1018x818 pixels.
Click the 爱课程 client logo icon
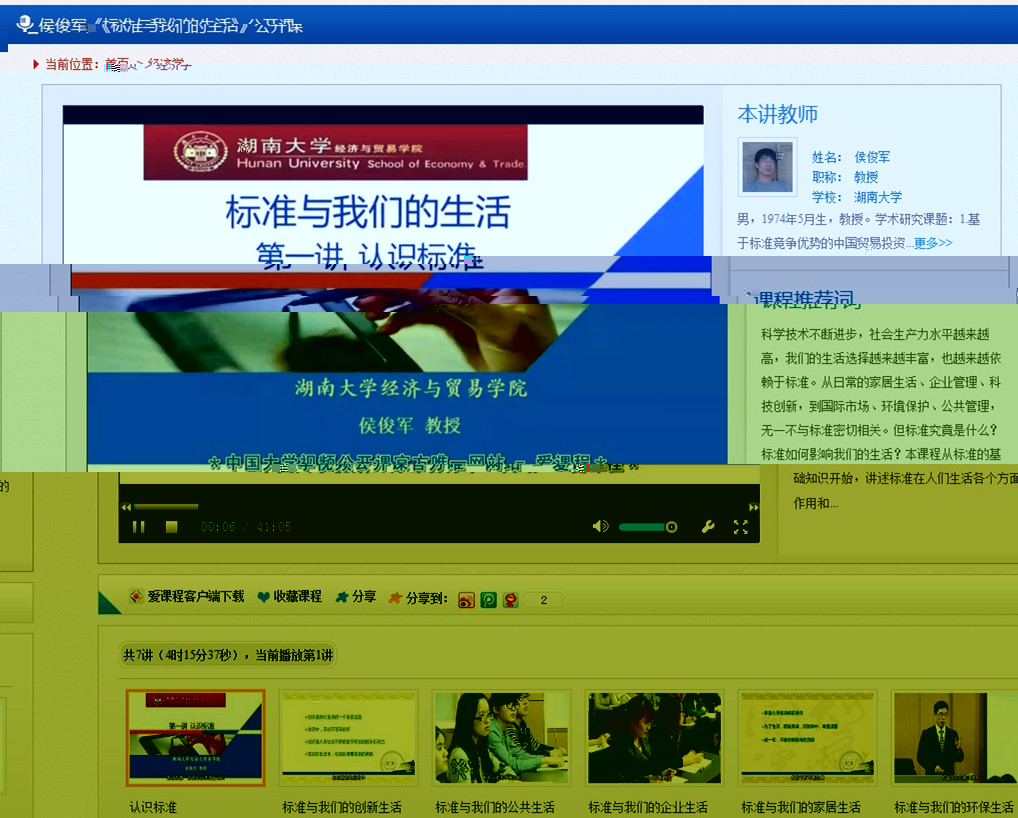tap(136, 597)
